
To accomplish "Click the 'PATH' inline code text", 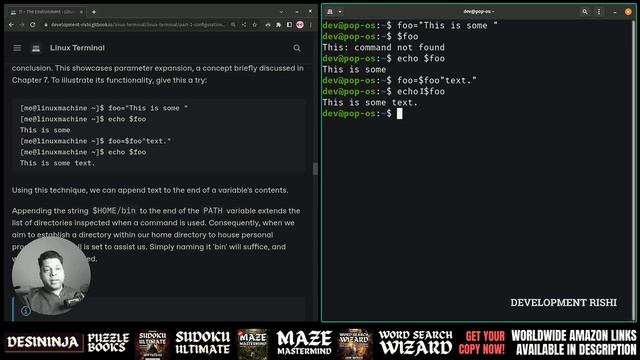I will pos(213,211).
